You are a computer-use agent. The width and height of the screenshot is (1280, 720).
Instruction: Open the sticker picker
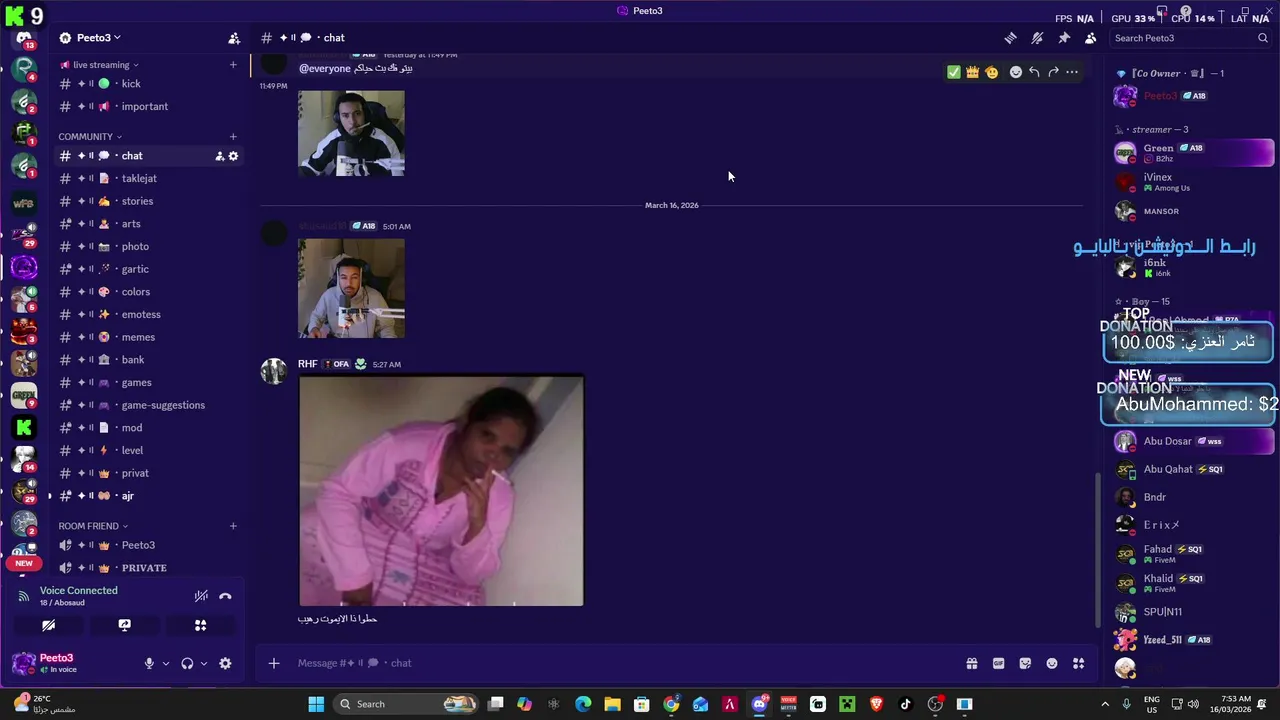1025,663
